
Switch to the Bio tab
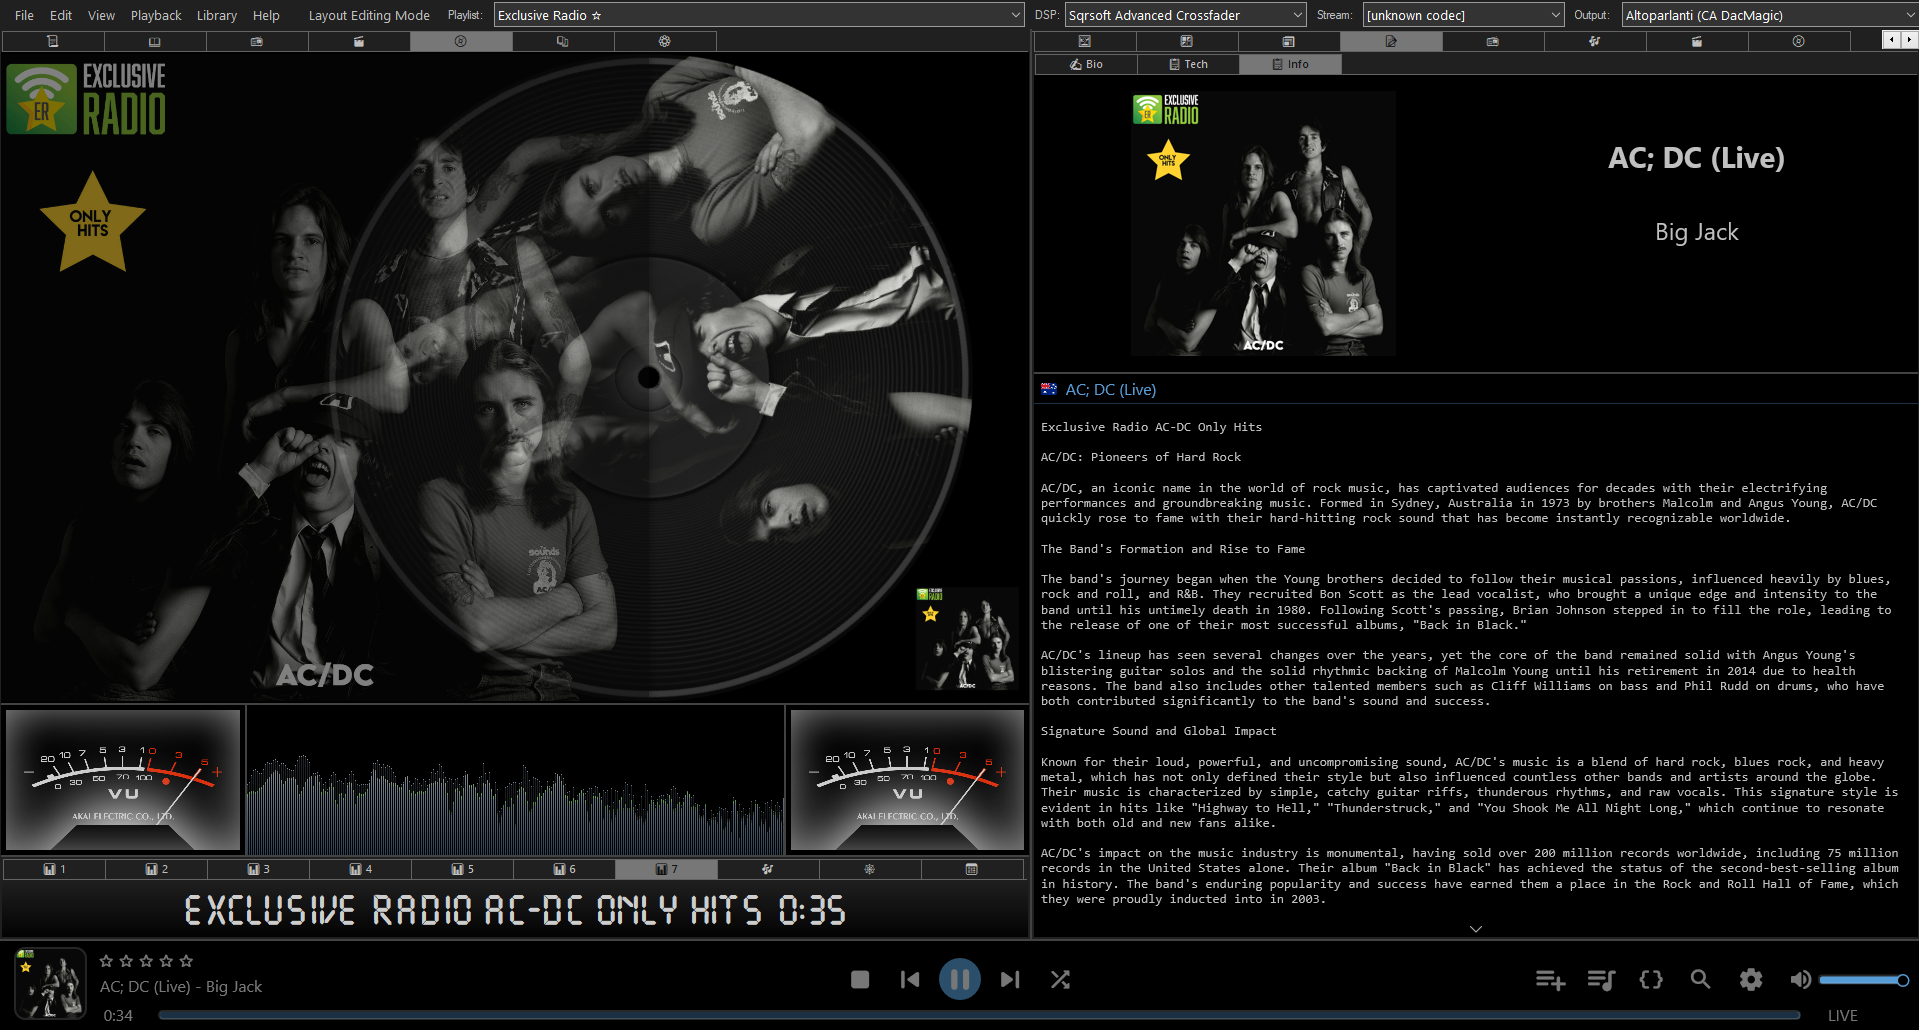(1086, 64)
